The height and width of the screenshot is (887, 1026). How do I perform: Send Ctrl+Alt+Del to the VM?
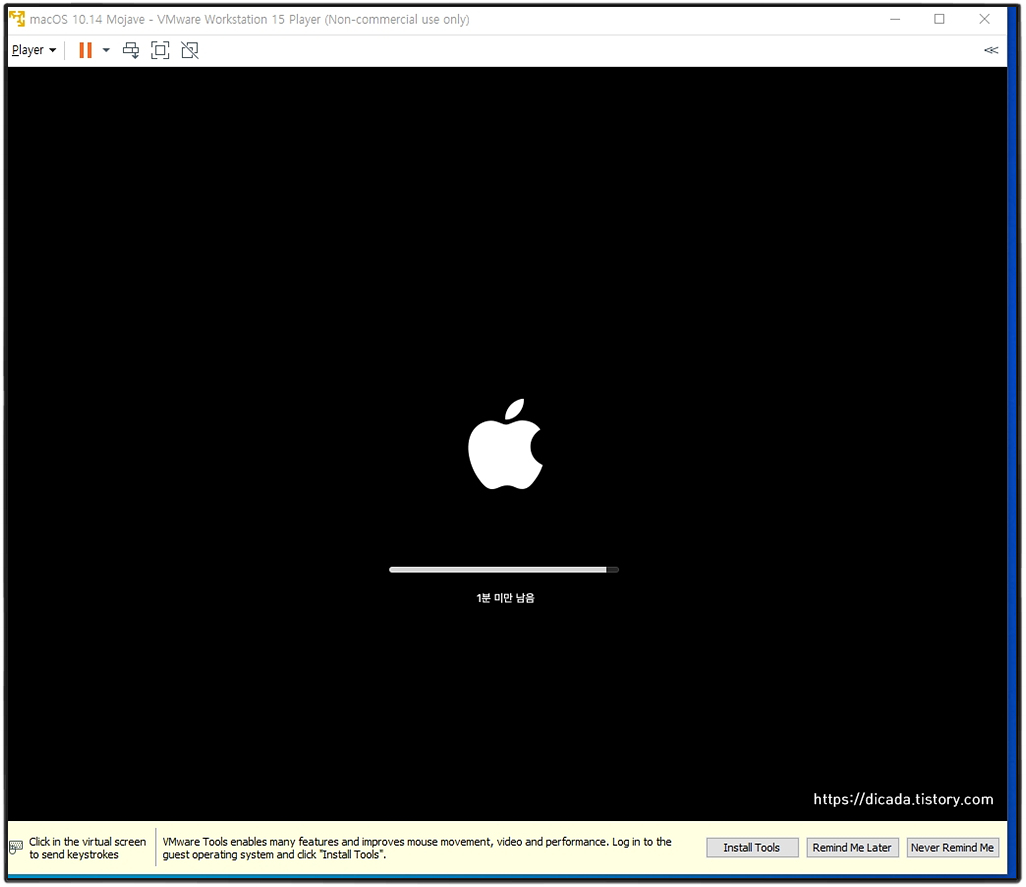coord(131,50)
